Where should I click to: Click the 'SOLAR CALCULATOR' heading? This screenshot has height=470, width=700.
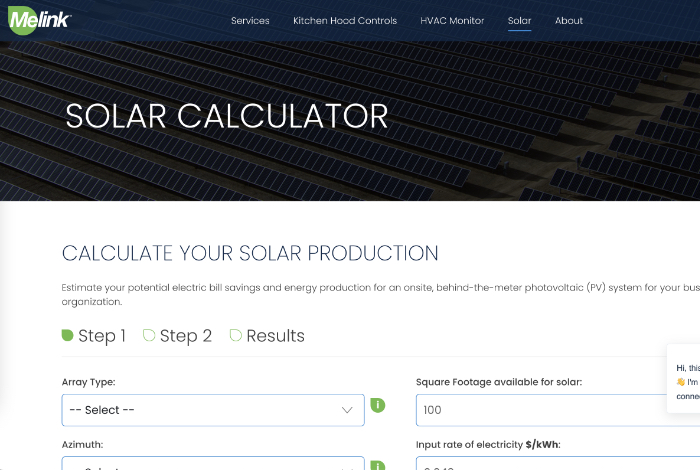[x=227, y=116]
